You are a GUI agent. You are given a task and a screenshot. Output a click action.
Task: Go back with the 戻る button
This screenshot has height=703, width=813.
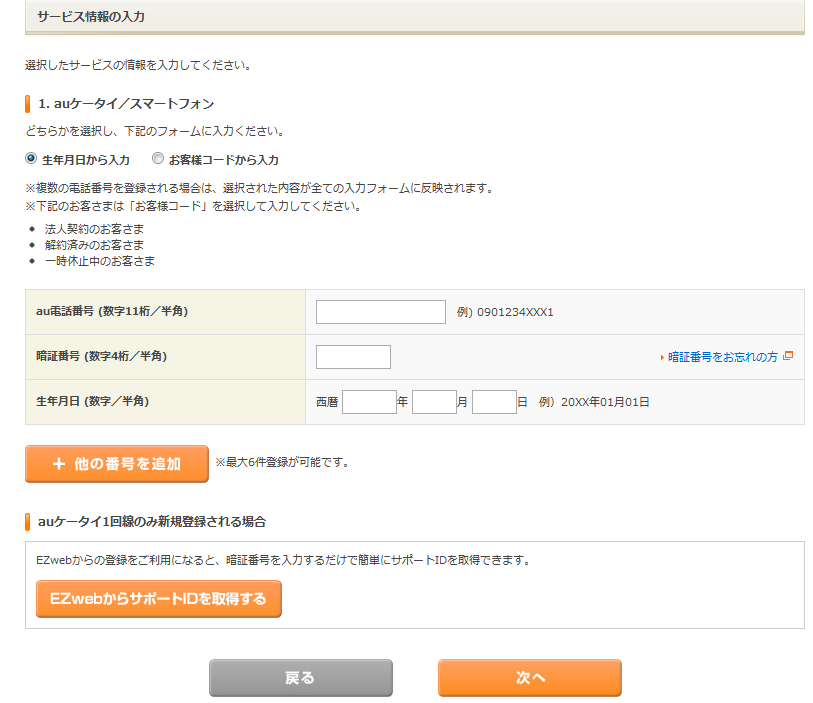click(300, 678)
